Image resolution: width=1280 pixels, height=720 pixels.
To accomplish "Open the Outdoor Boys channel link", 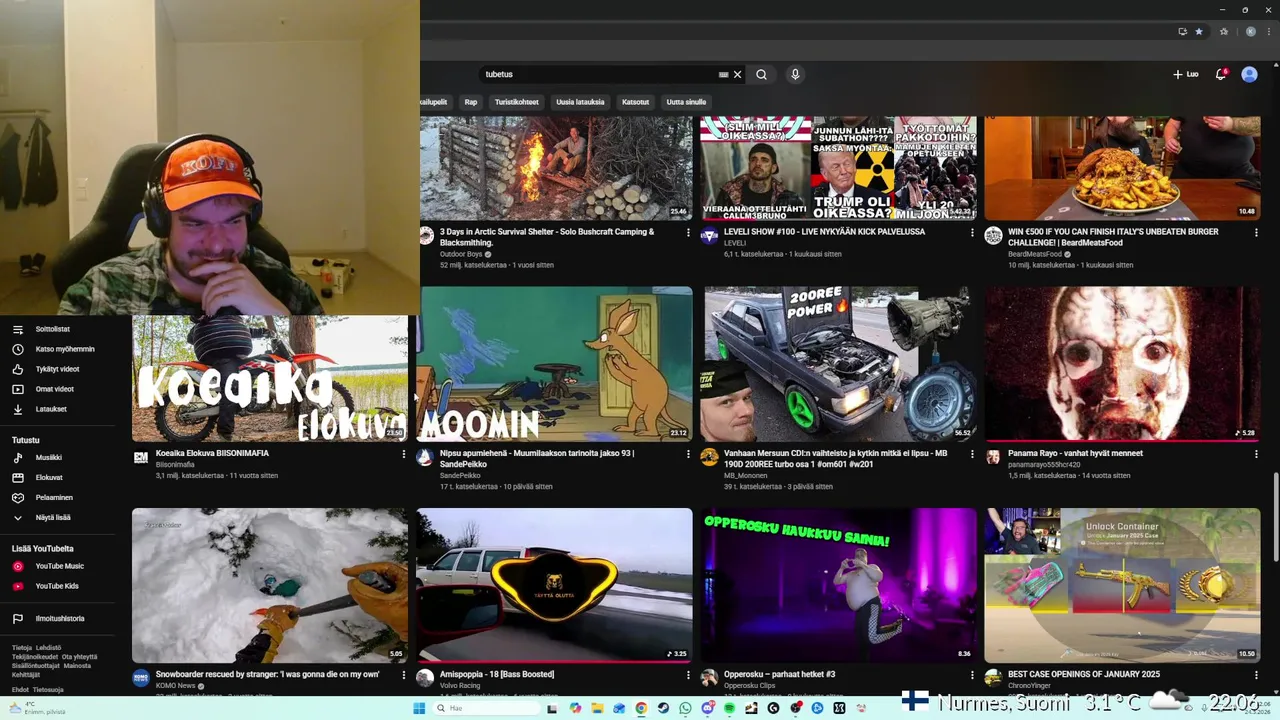I will pos(461,254).
